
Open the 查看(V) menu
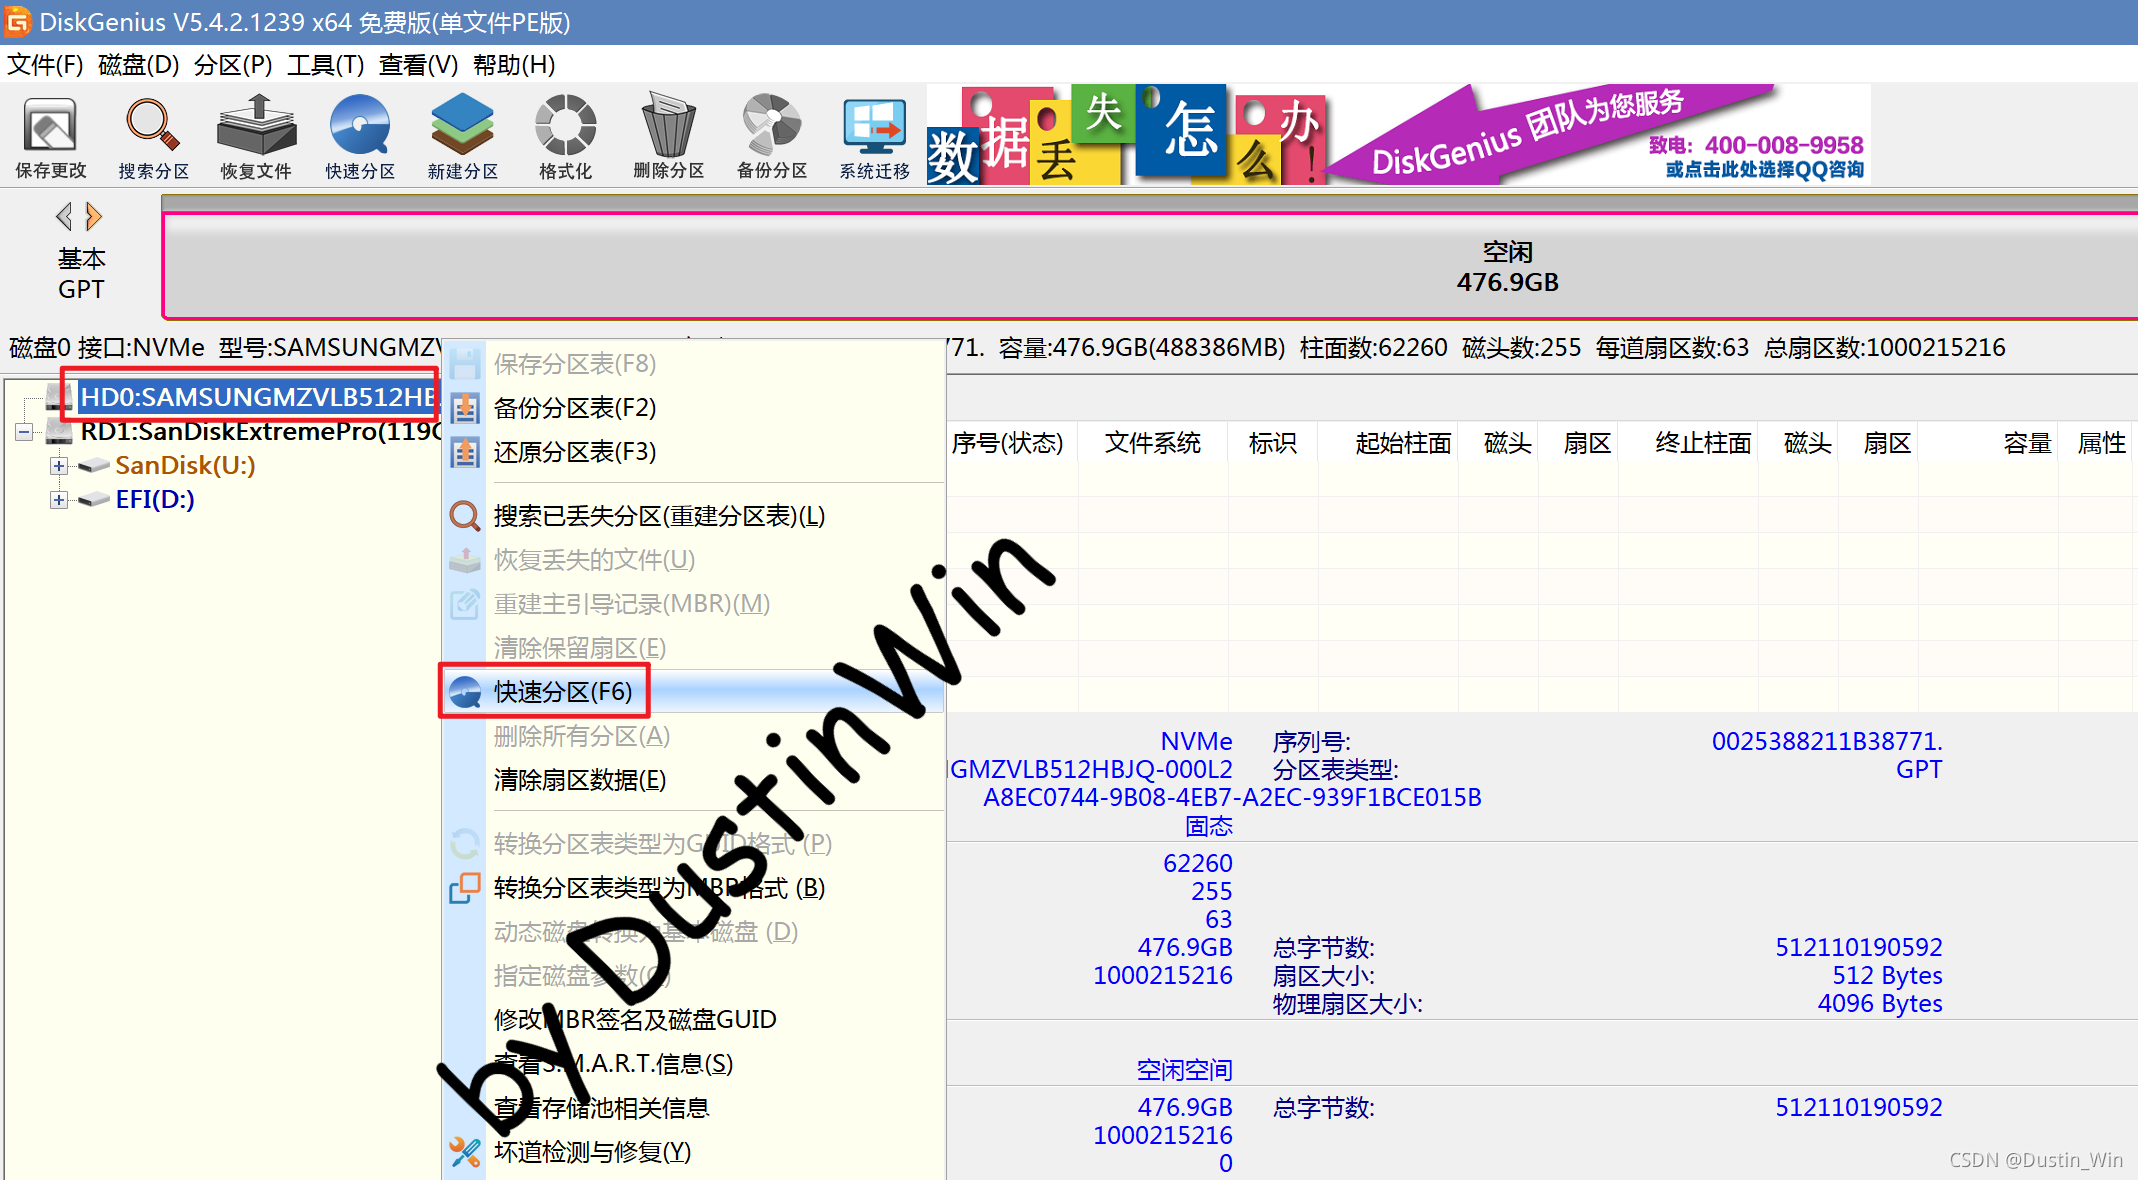coord(418,65)
